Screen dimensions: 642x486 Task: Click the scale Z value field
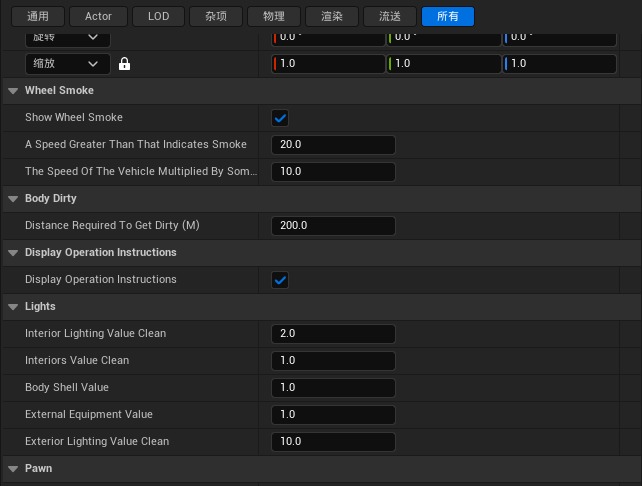pyautogui.click(x=560, y=64)
